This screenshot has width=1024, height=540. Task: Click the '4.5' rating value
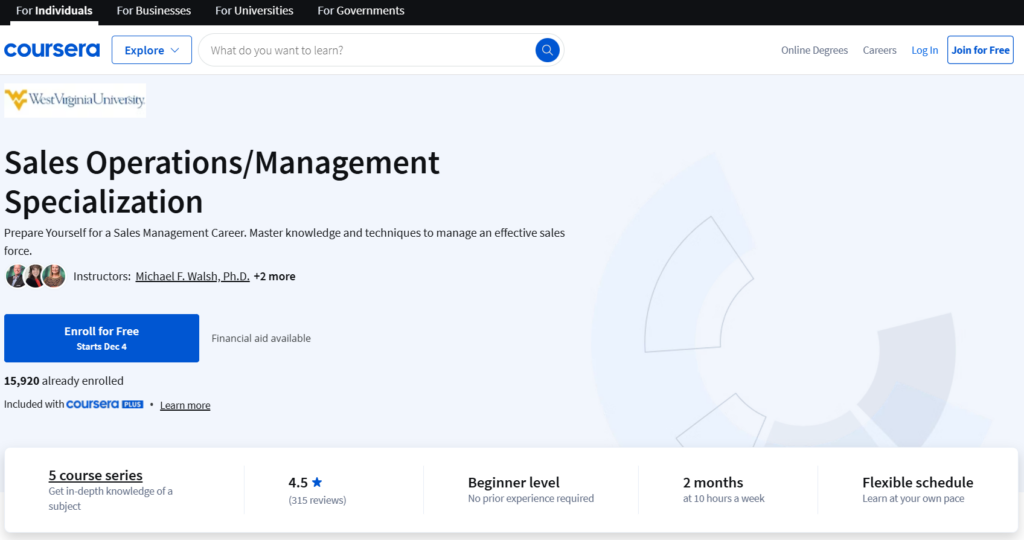tap(298, 483)
